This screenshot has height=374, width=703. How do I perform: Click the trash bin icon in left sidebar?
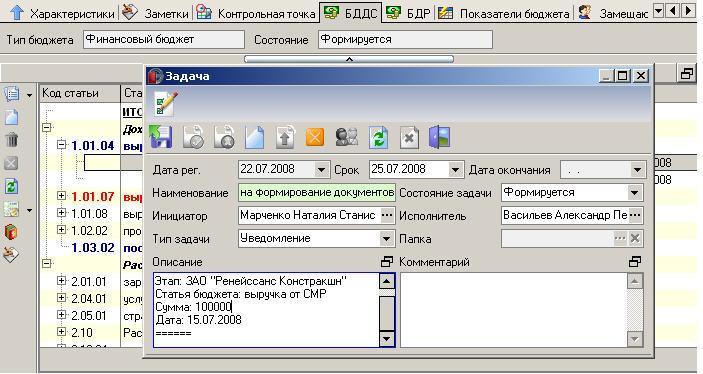pyautogui.click(x=12, y=140)
